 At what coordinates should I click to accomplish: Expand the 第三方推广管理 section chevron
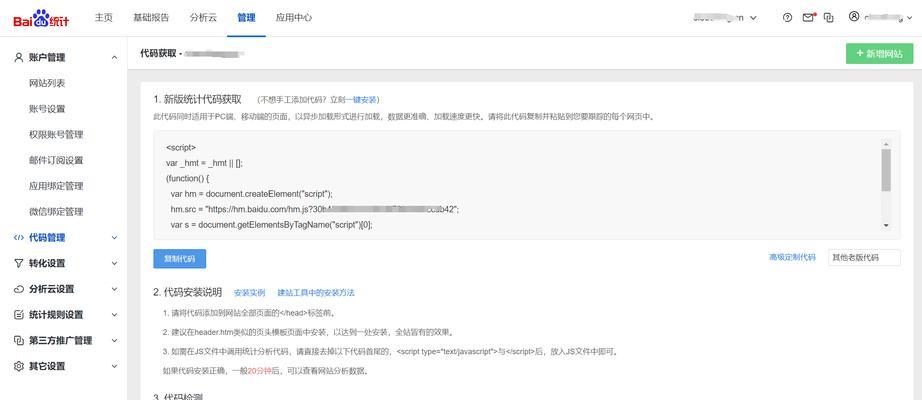tap(114, 341)
